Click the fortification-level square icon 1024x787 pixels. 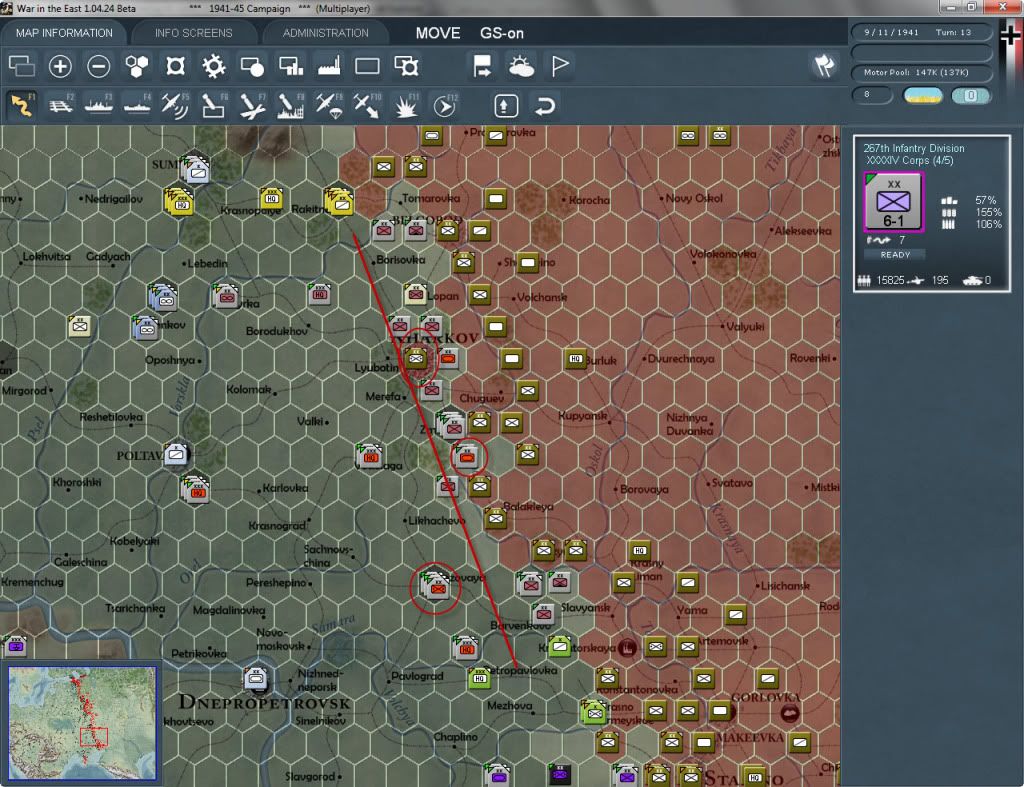175,66
